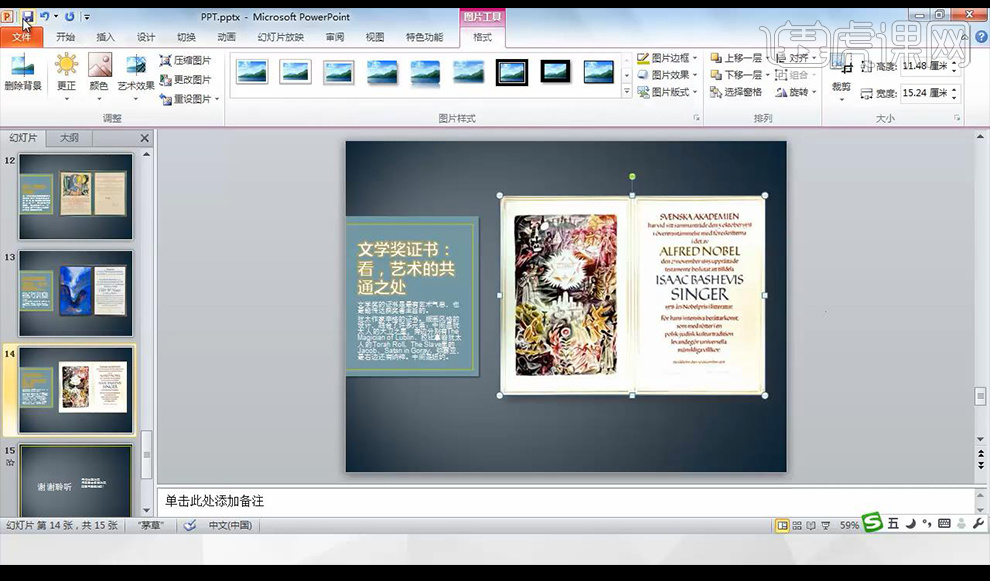The height and width of the screenshot is (581, 990).
Task: Close the slide thumbnail pane
Action: point(145,138)
